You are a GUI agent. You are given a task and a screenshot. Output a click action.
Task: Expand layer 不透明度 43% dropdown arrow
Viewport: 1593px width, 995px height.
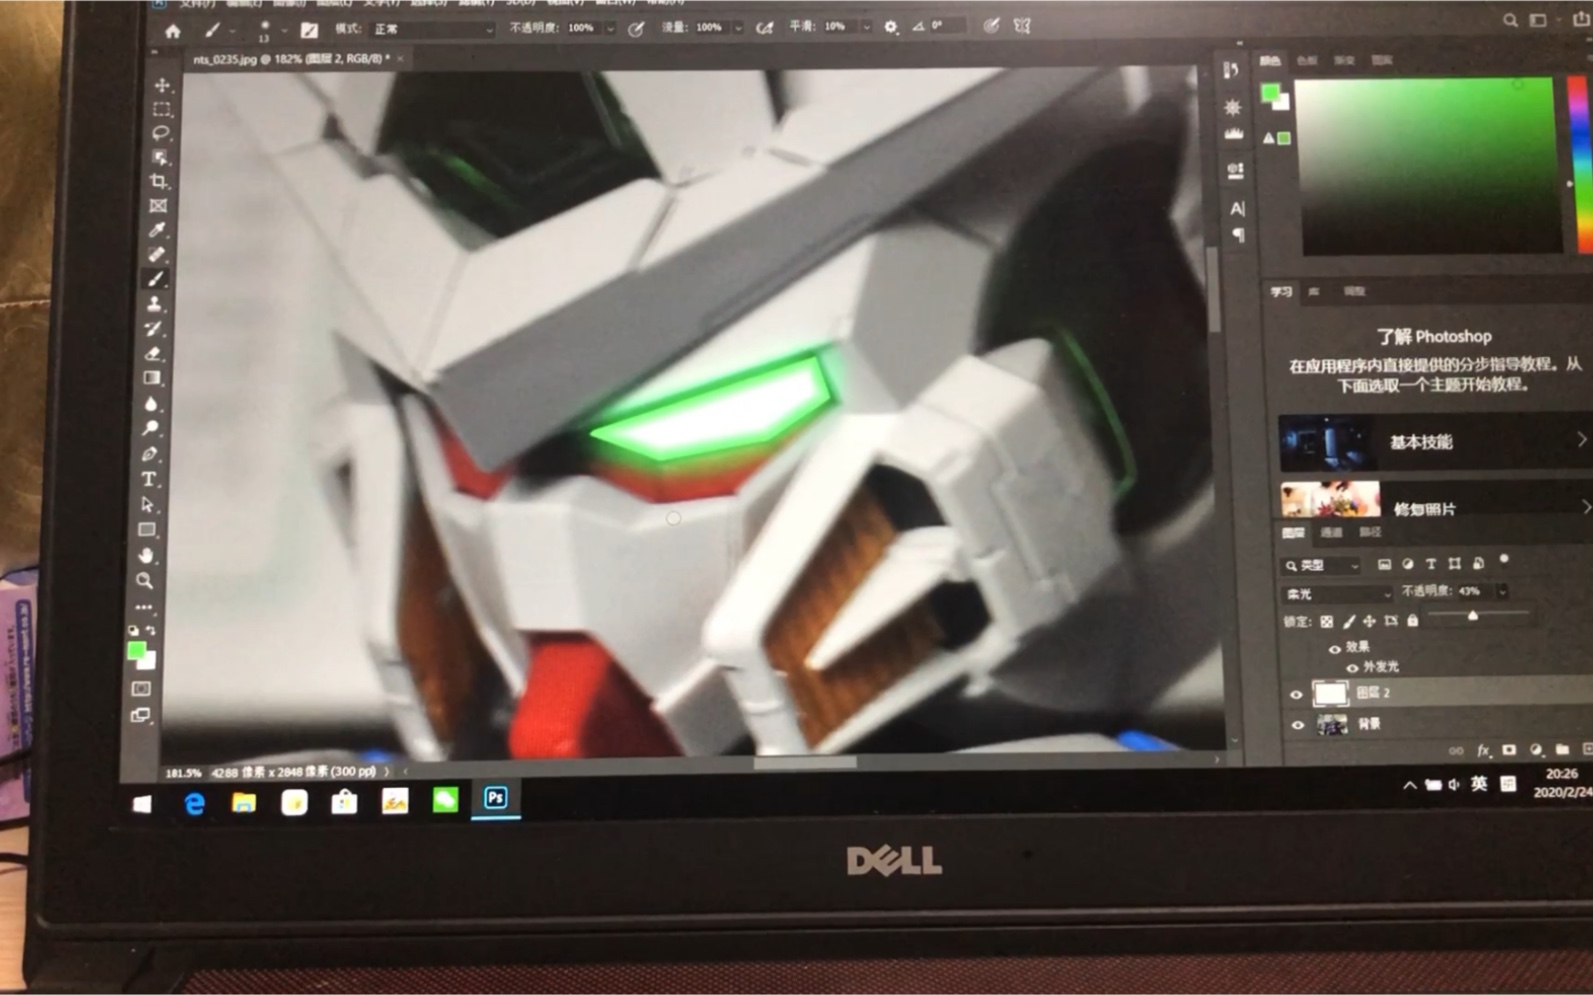pos(1501,592)
